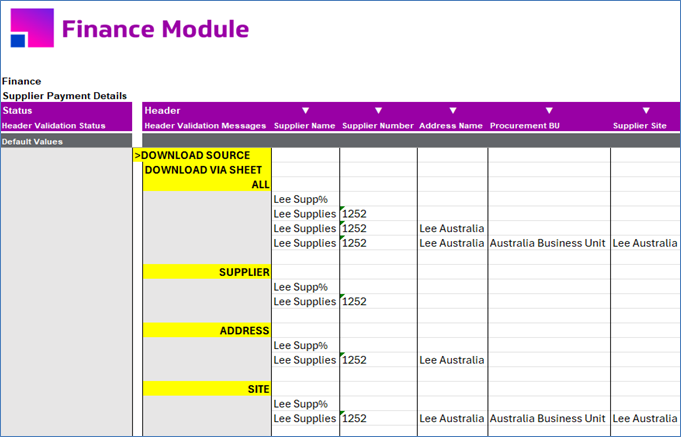Click the yellow ALL section label
Image resolution: width=681 pixels, height=437 pixels.
pyautogui.click(x=207, y=184)
